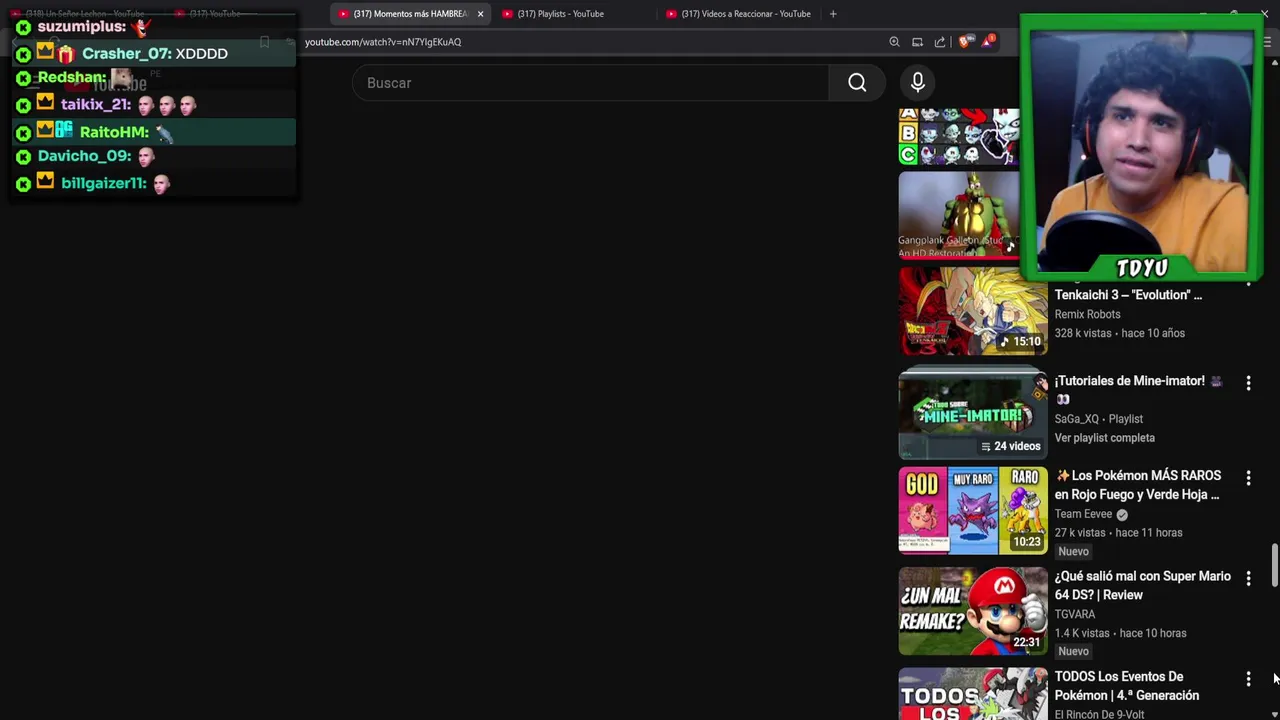The width and height of the screenshot is (1280, 720).
Task: Click the Davicho_09 username in chat
Action: point(85,156)
